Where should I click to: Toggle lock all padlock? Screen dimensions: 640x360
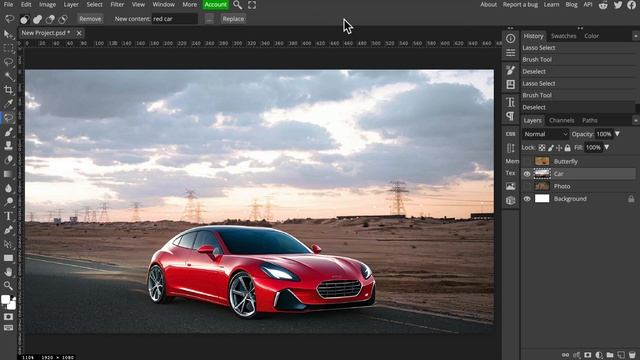[x=567, y=148]
